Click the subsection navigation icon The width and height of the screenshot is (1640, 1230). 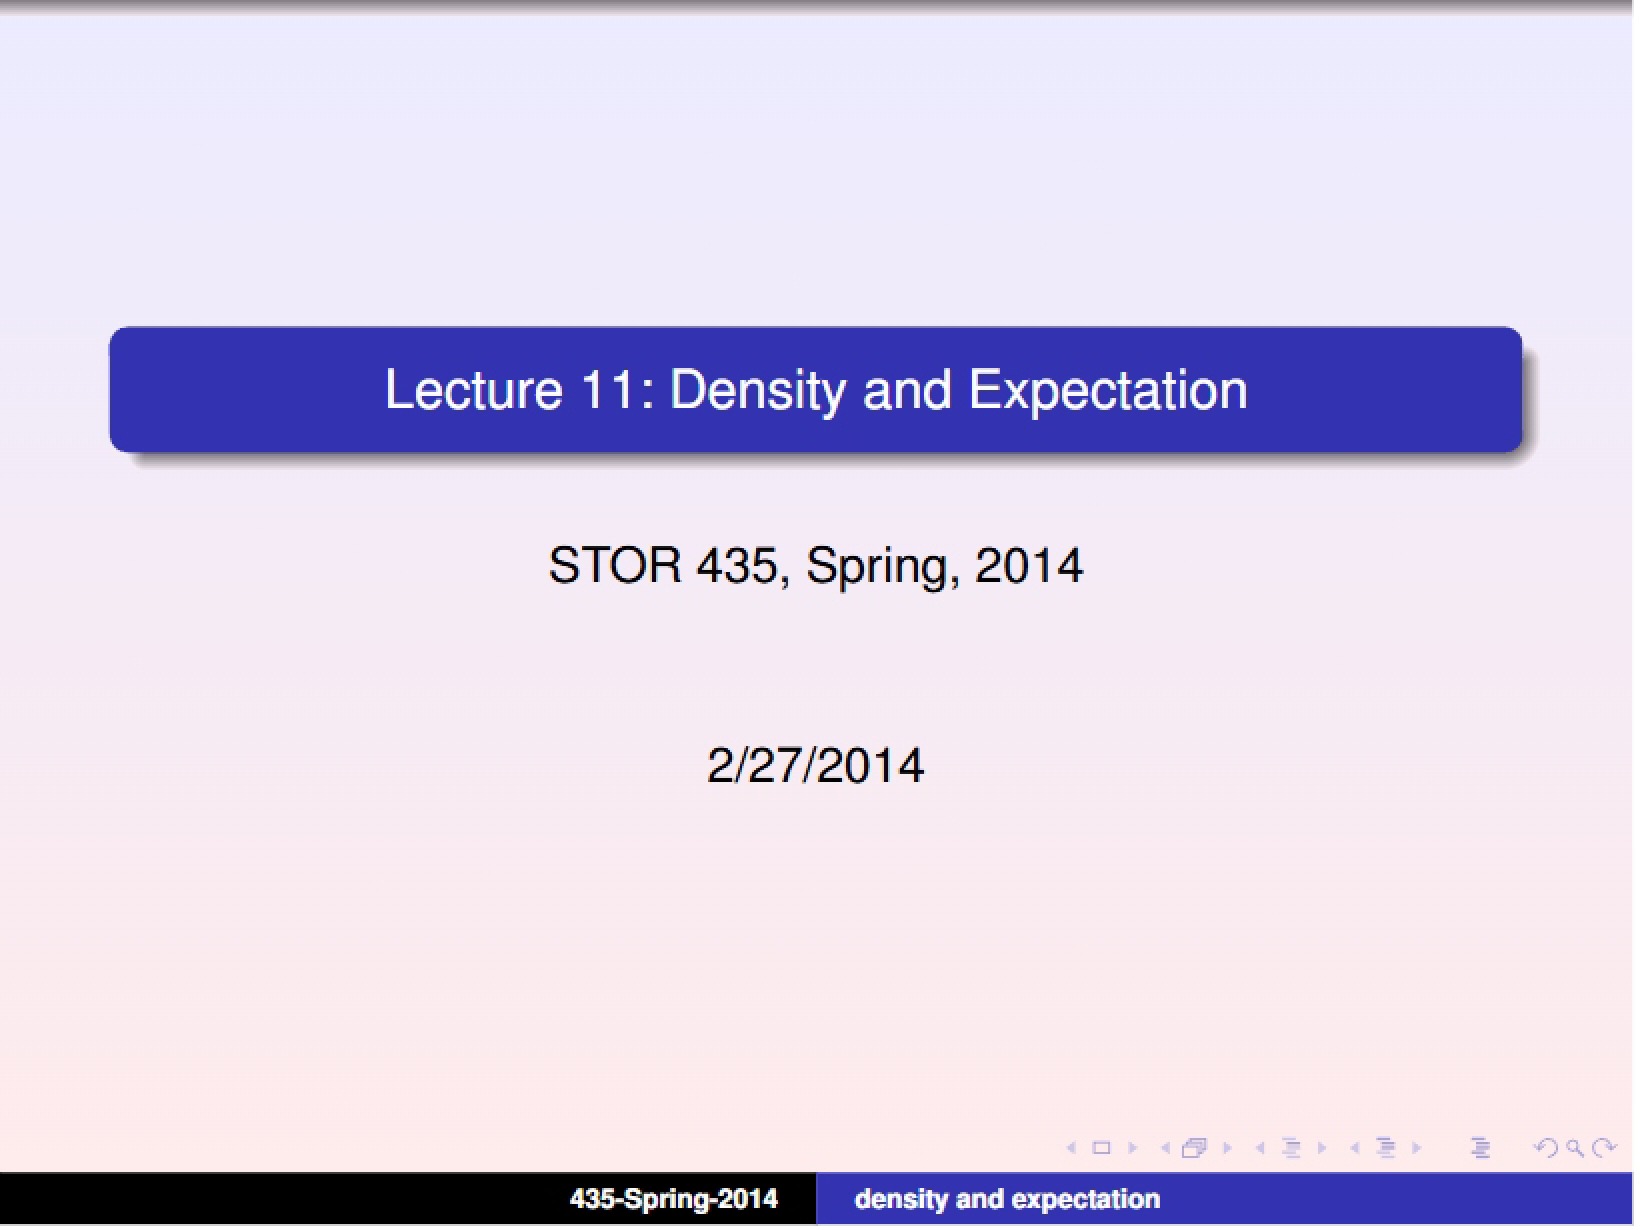[x=1291, y=1148]
